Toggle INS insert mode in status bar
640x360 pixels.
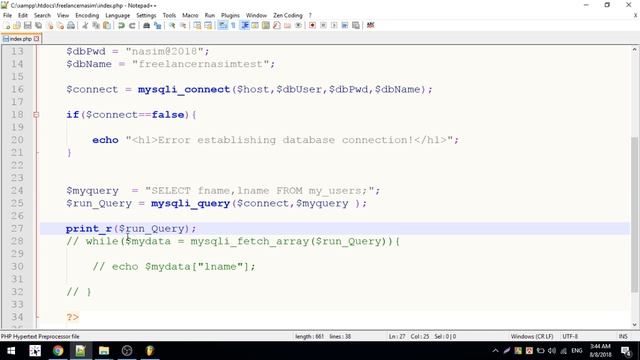[623, 336]
